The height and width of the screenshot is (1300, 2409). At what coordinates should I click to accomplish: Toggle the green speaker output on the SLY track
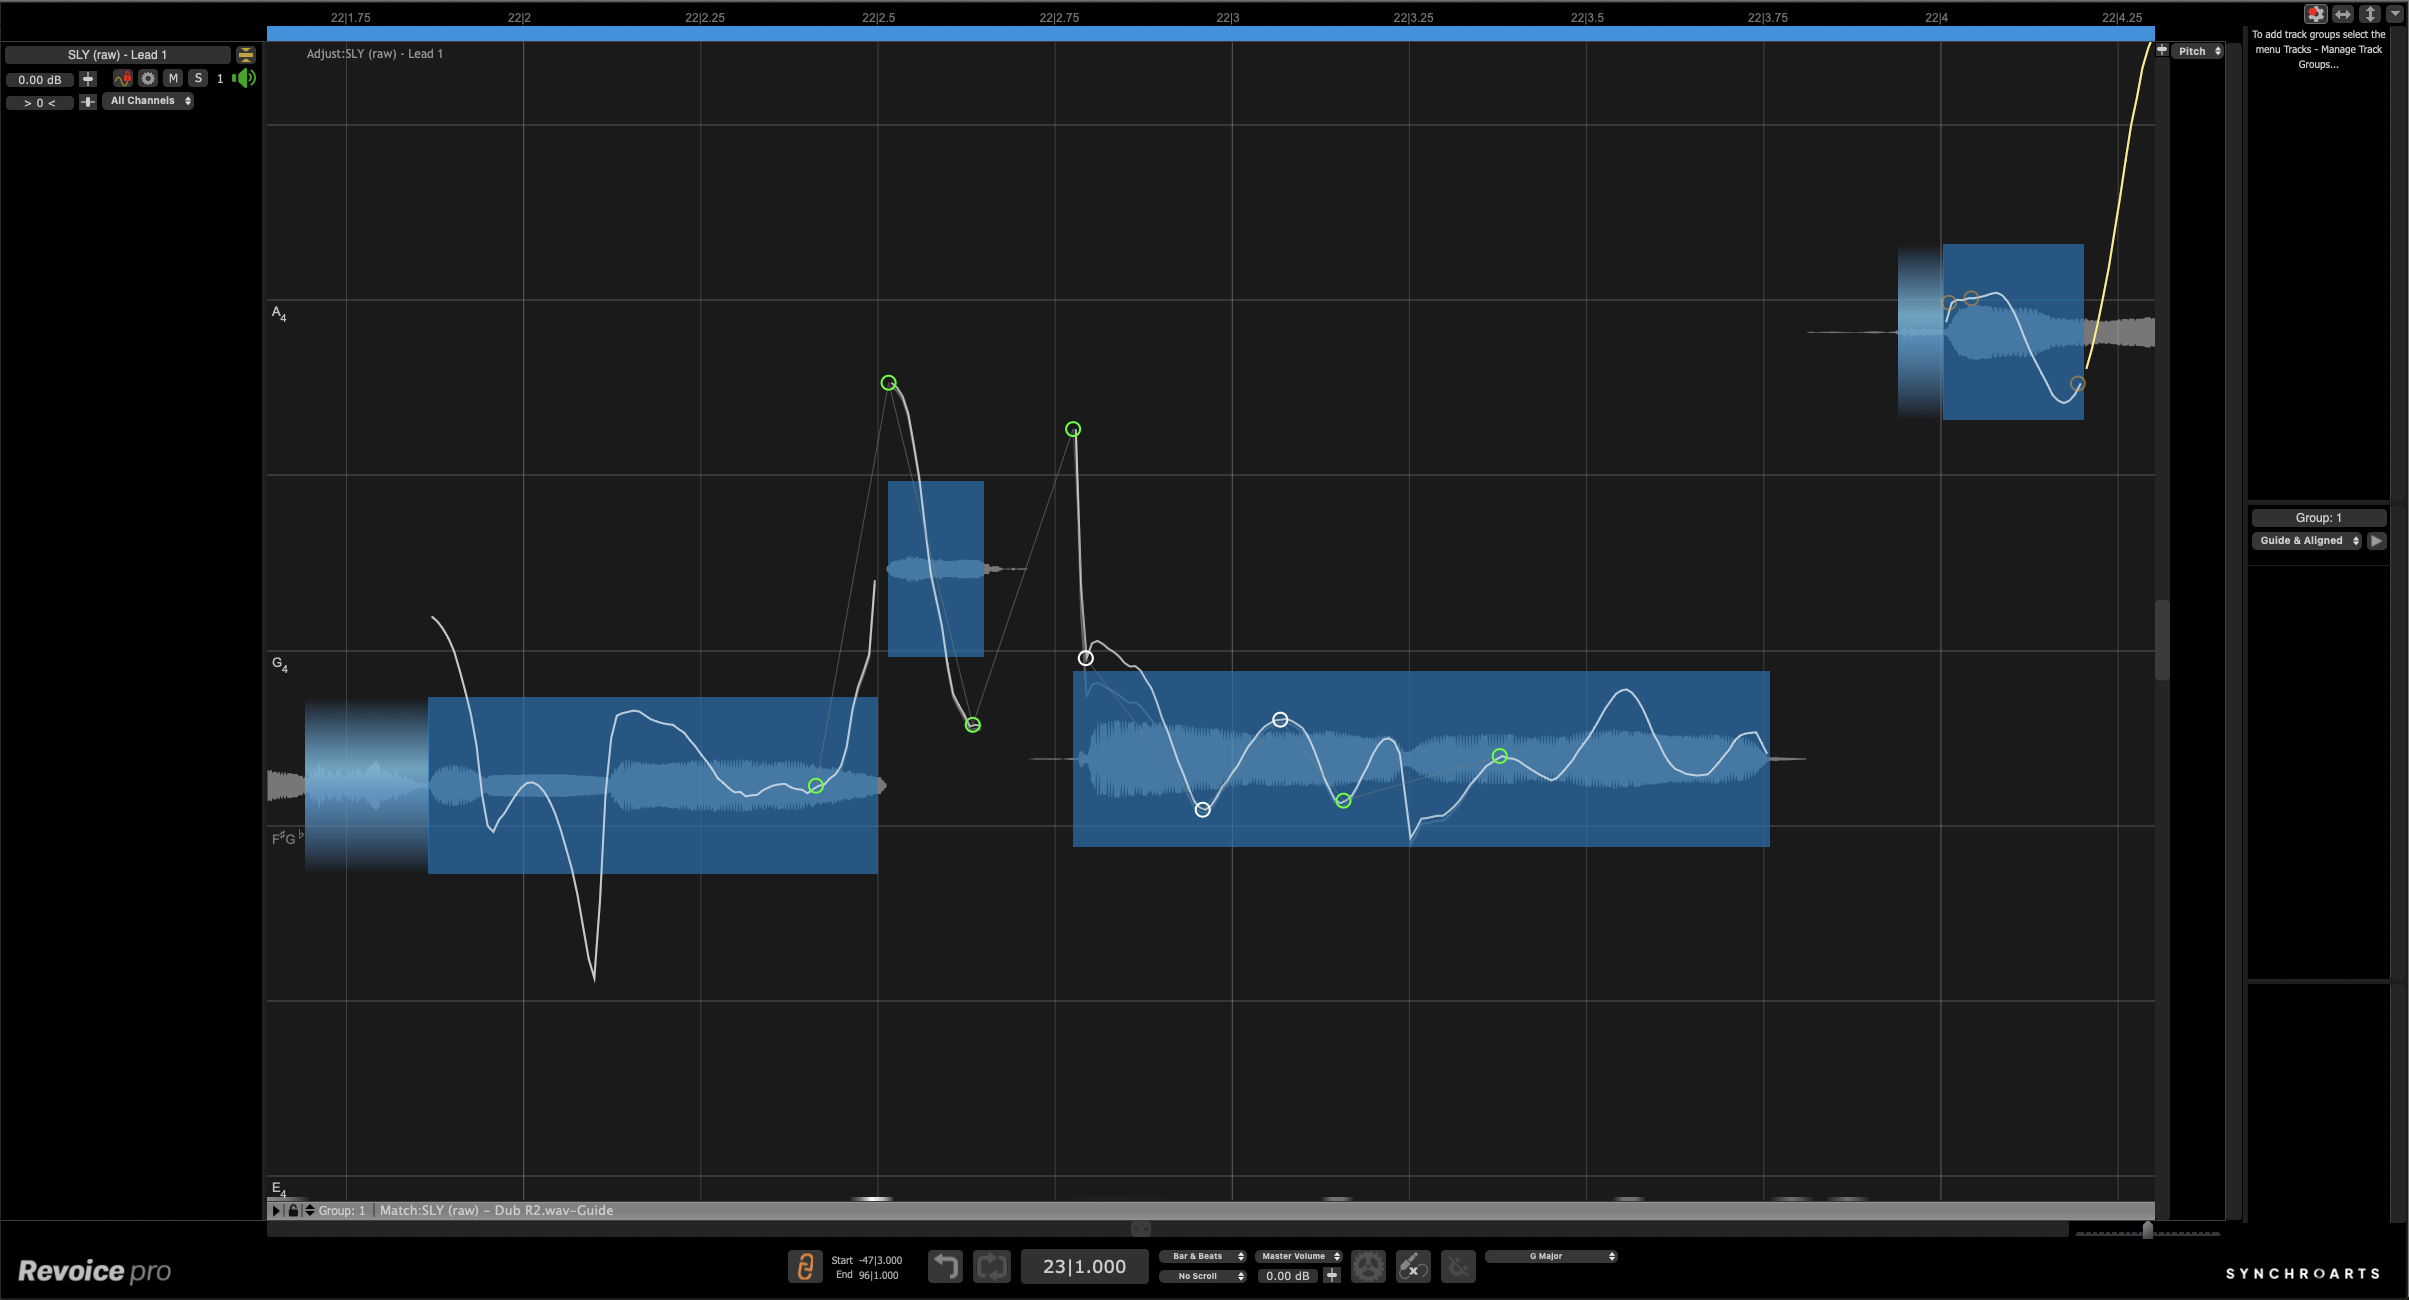pyautogui.click(x=246, y=80)
